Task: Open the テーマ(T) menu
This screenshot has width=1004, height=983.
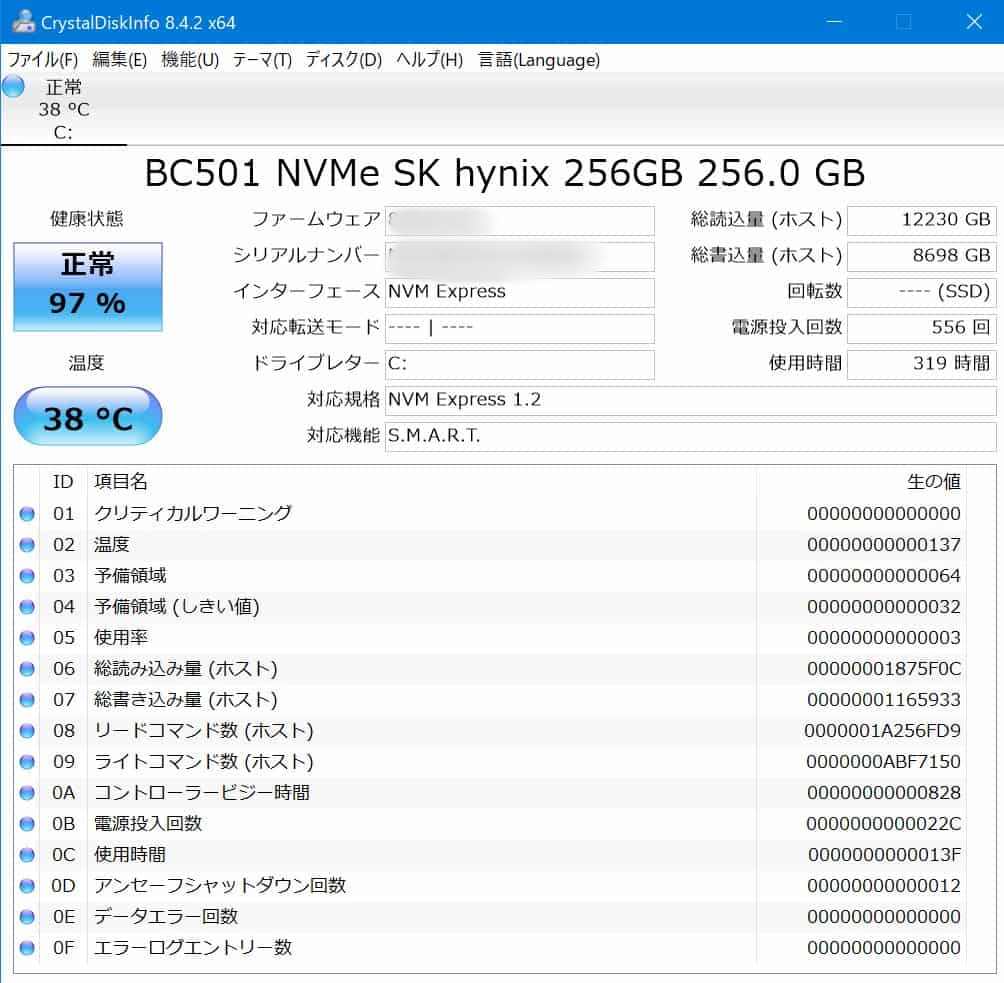Action: (262, 60)
